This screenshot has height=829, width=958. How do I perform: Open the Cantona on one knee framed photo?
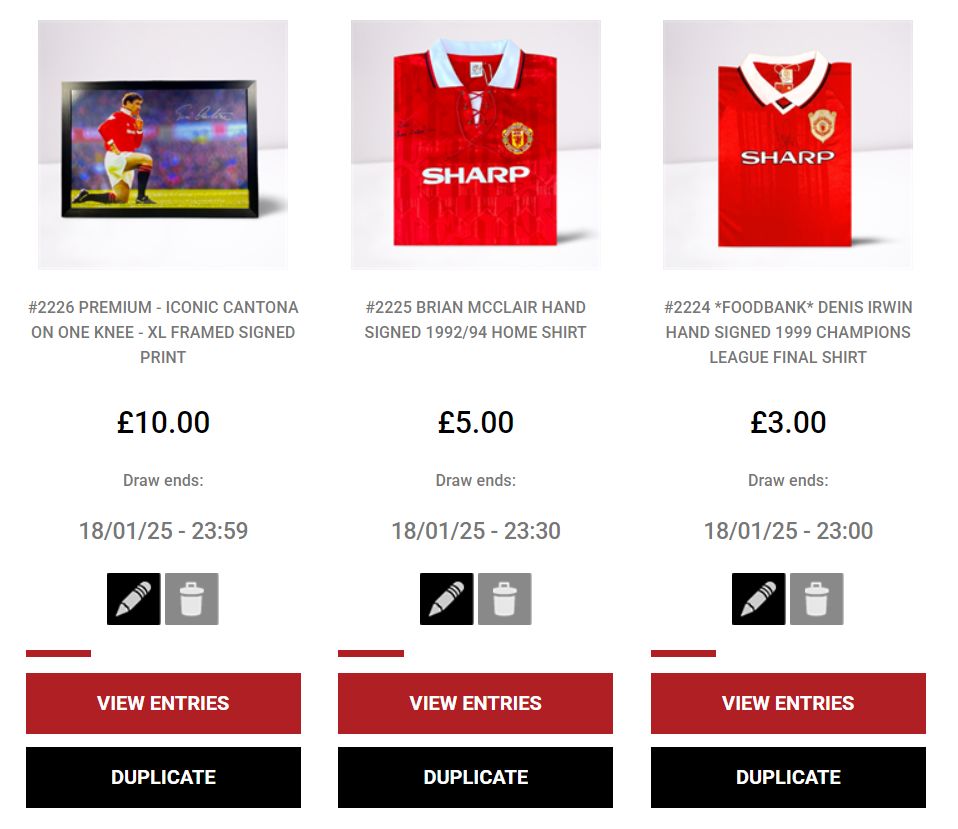pos(163,145)
